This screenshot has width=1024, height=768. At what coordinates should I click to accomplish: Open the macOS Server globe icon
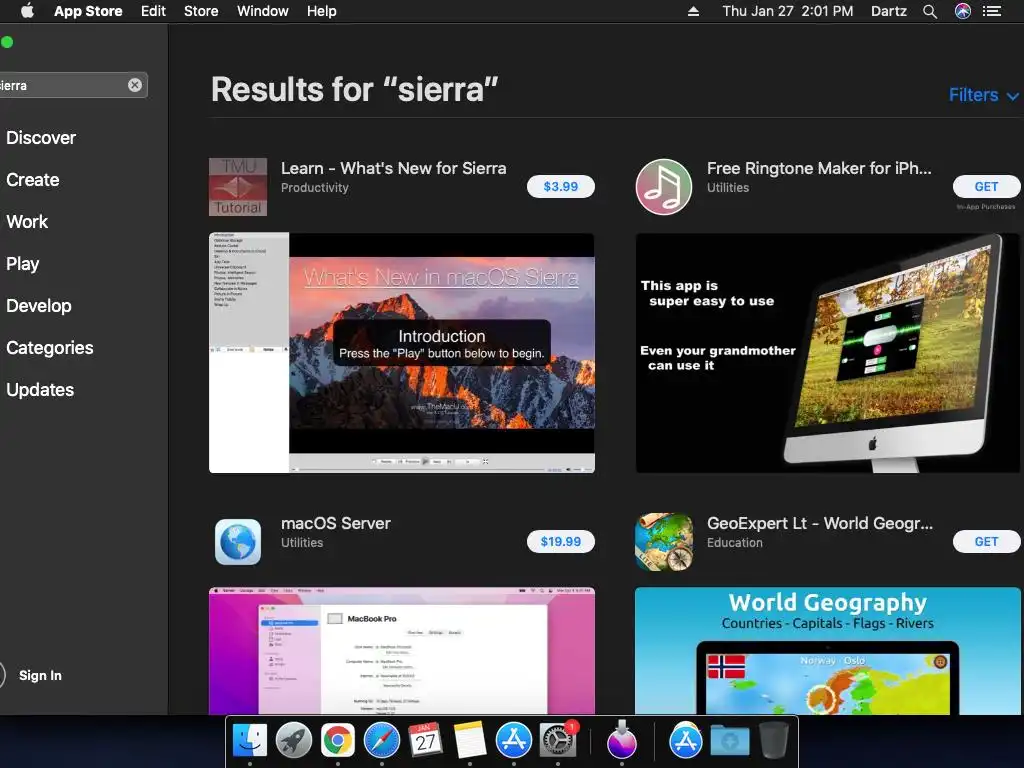point(238,542)
